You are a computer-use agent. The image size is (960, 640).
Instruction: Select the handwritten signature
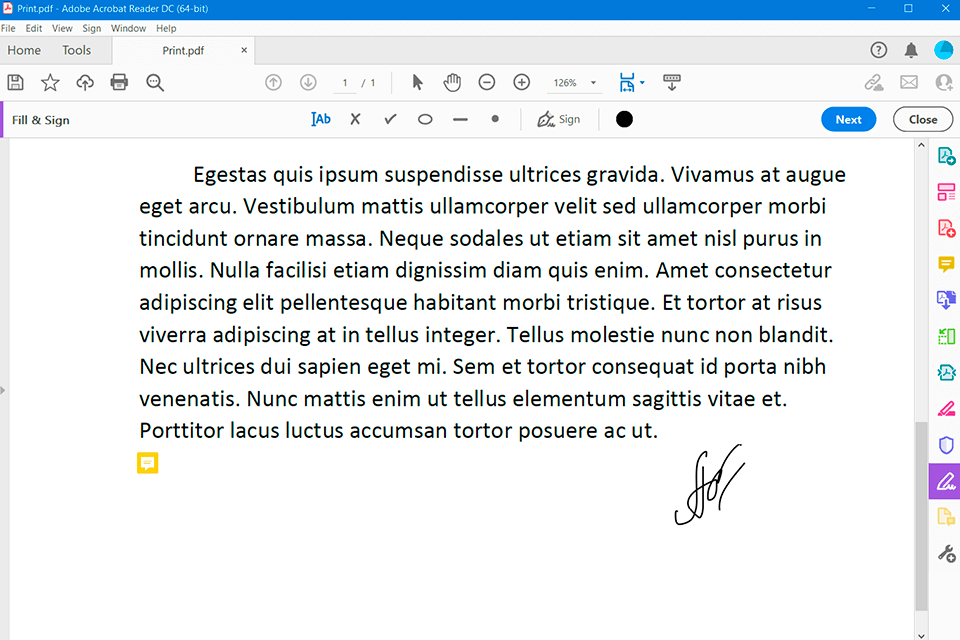pyautogui.click(x=710, y=485)
